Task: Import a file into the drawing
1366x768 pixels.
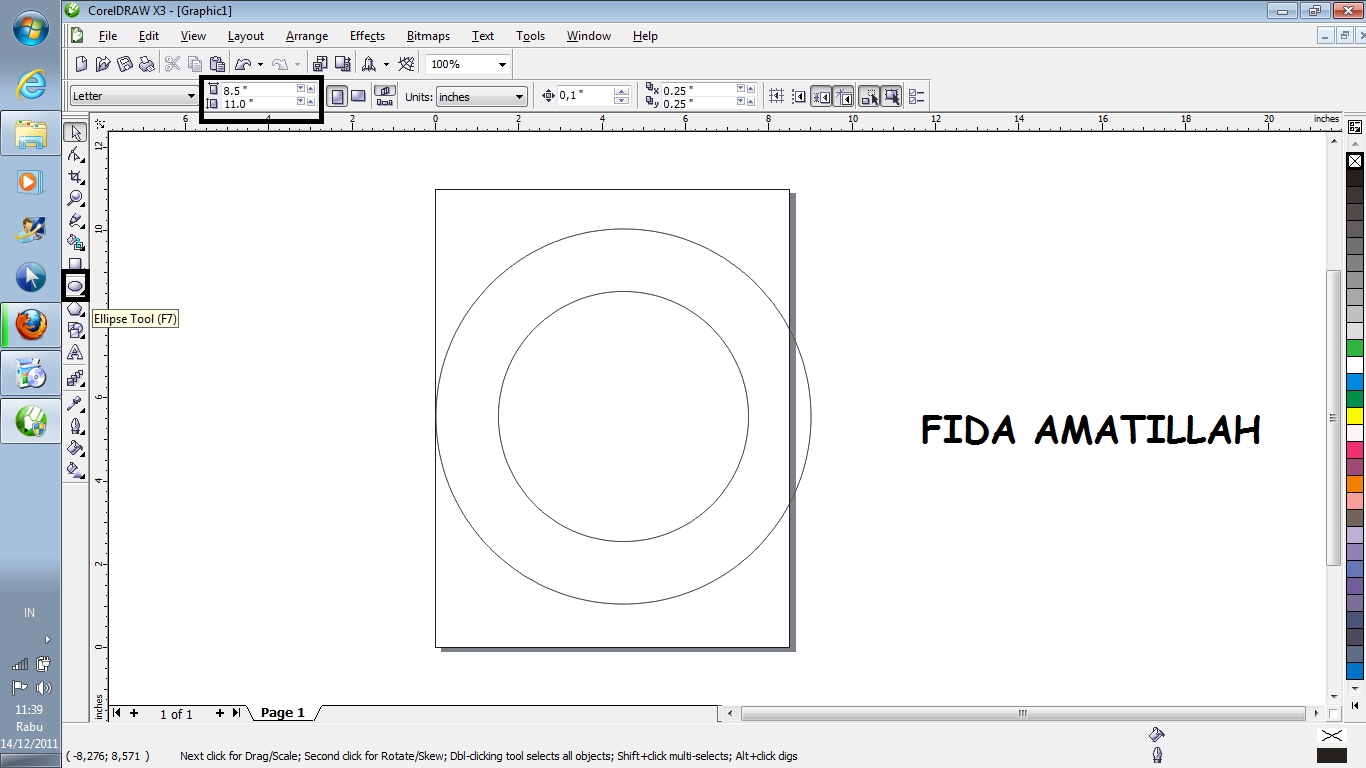Action: (320, 64)
